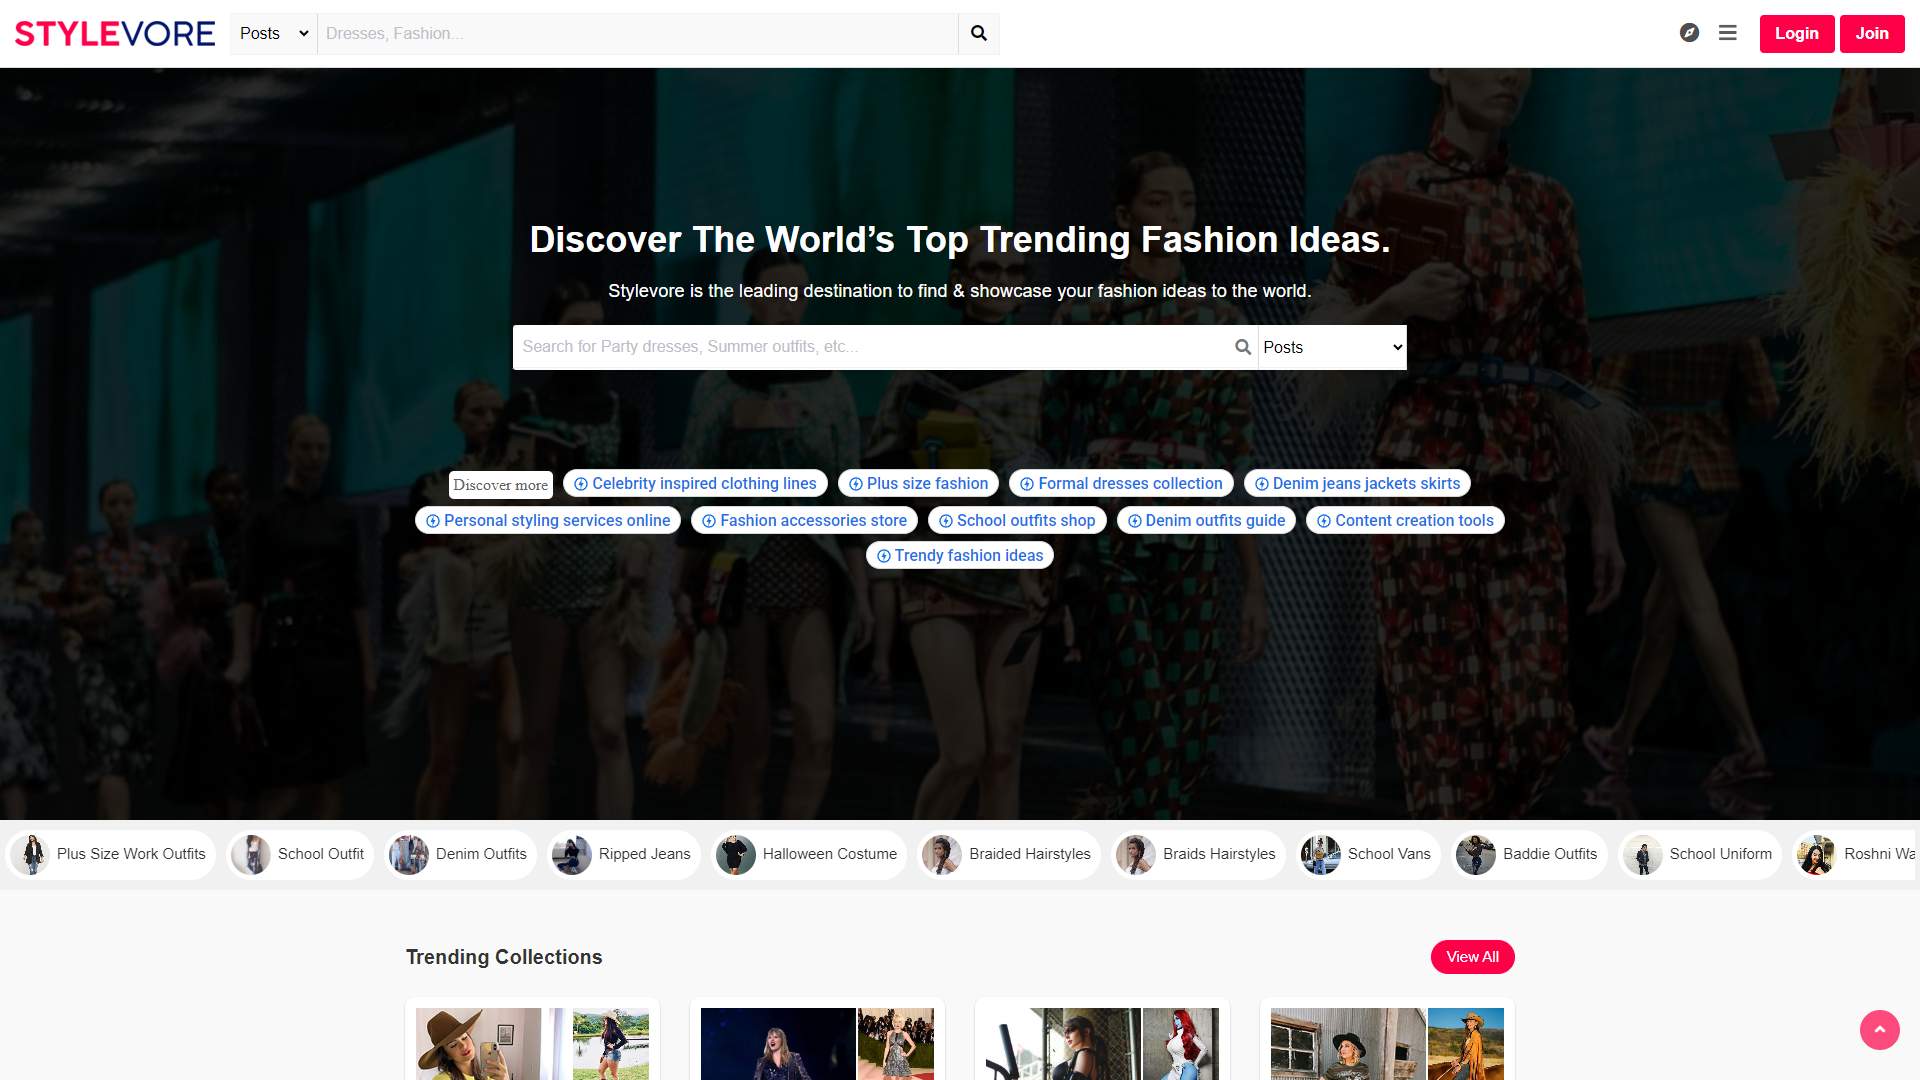Image resolution: width=1920 pixels, height=1080 pixels.
Task: Click the search icon in the hero search bar
Action: (1243, 347)
